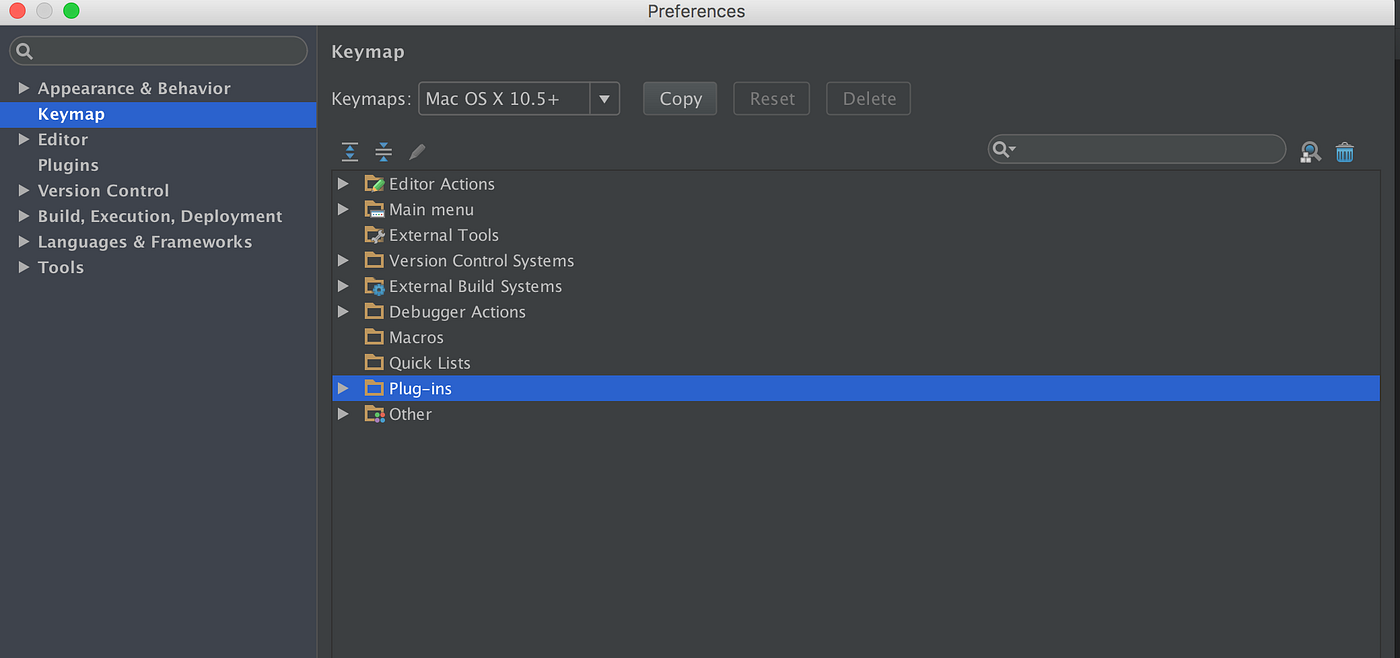The image size is (1400, 658).
Task: Click the Editor Actions folder icon
Action: tap(373, 183)
